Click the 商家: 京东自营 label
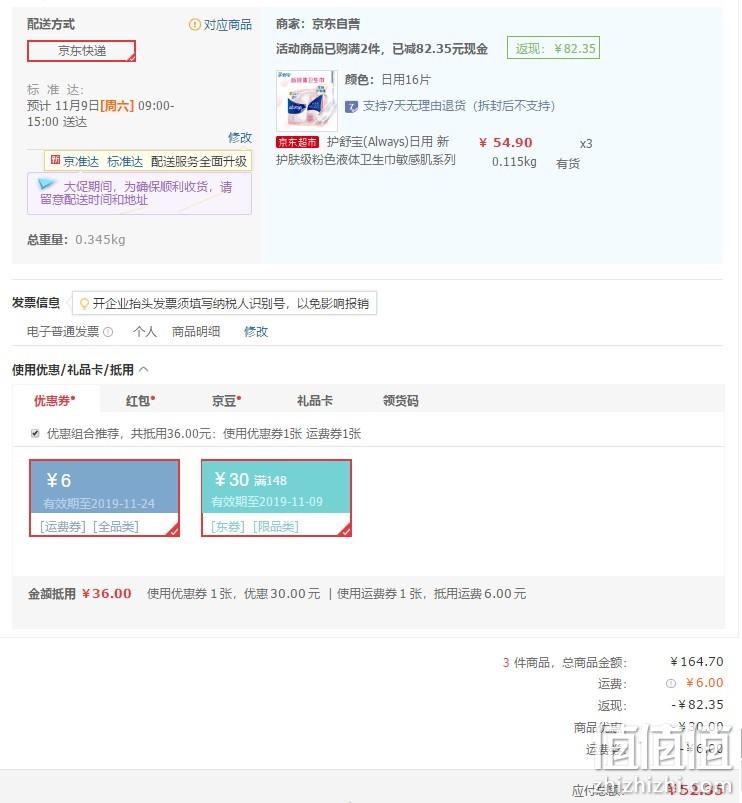The width and height of the screenshot is (742, 803). coord(317,24)
